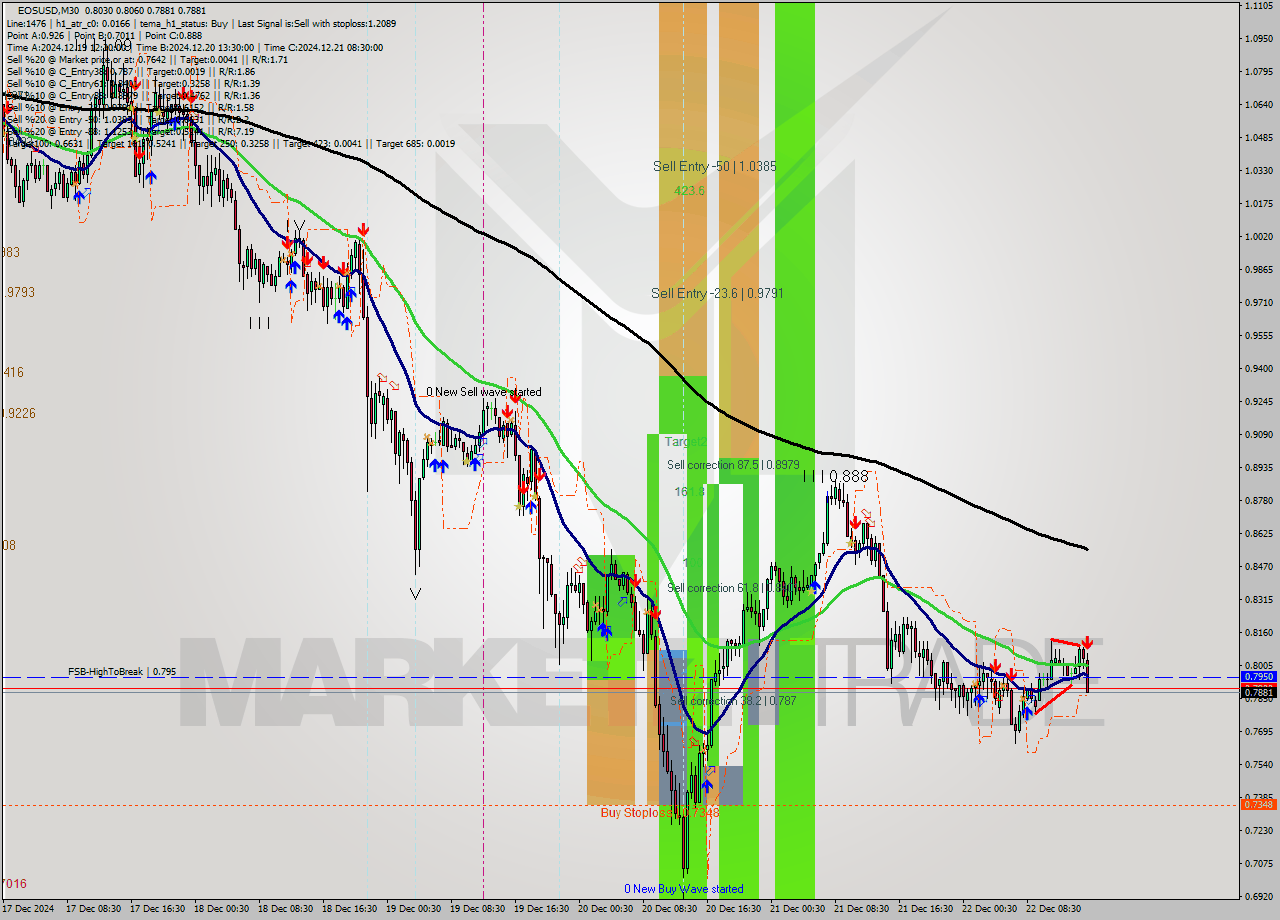Click price axis value 0.8160

1258,633
